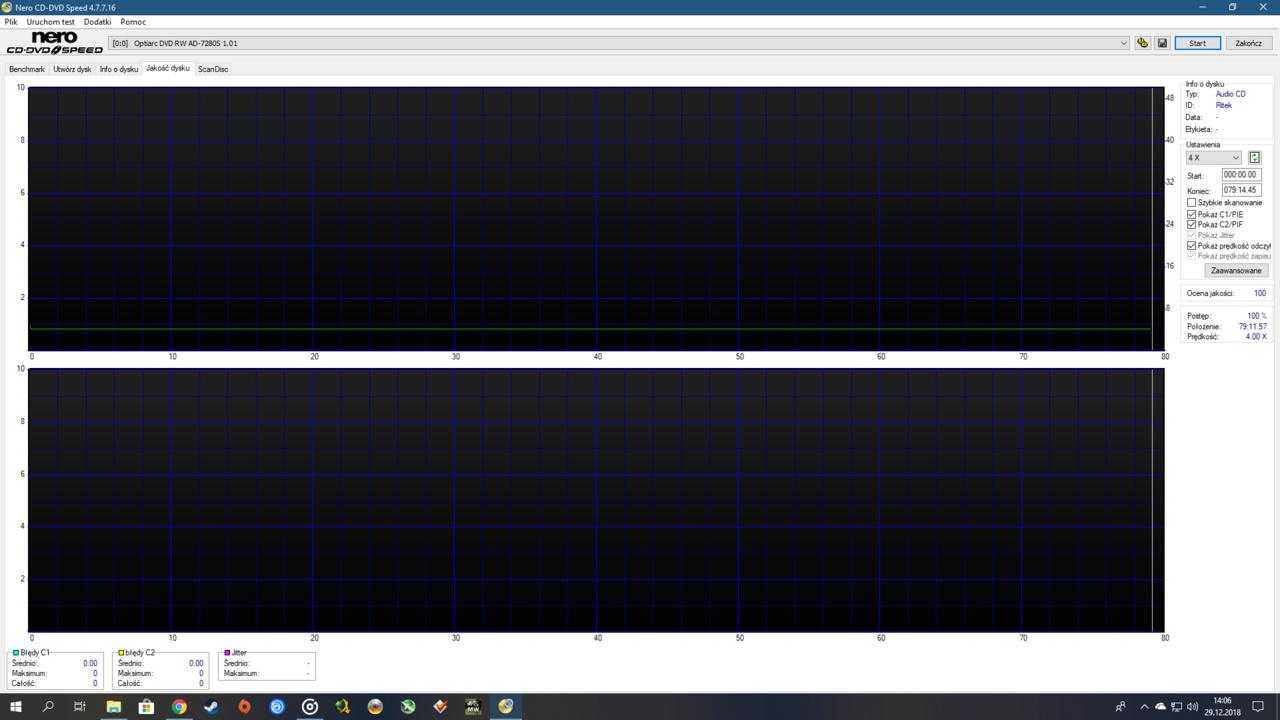Open Microsoft Store from the taskbar
The image size is (1280, 720).
pyautogui.click(x=146, y=706)
